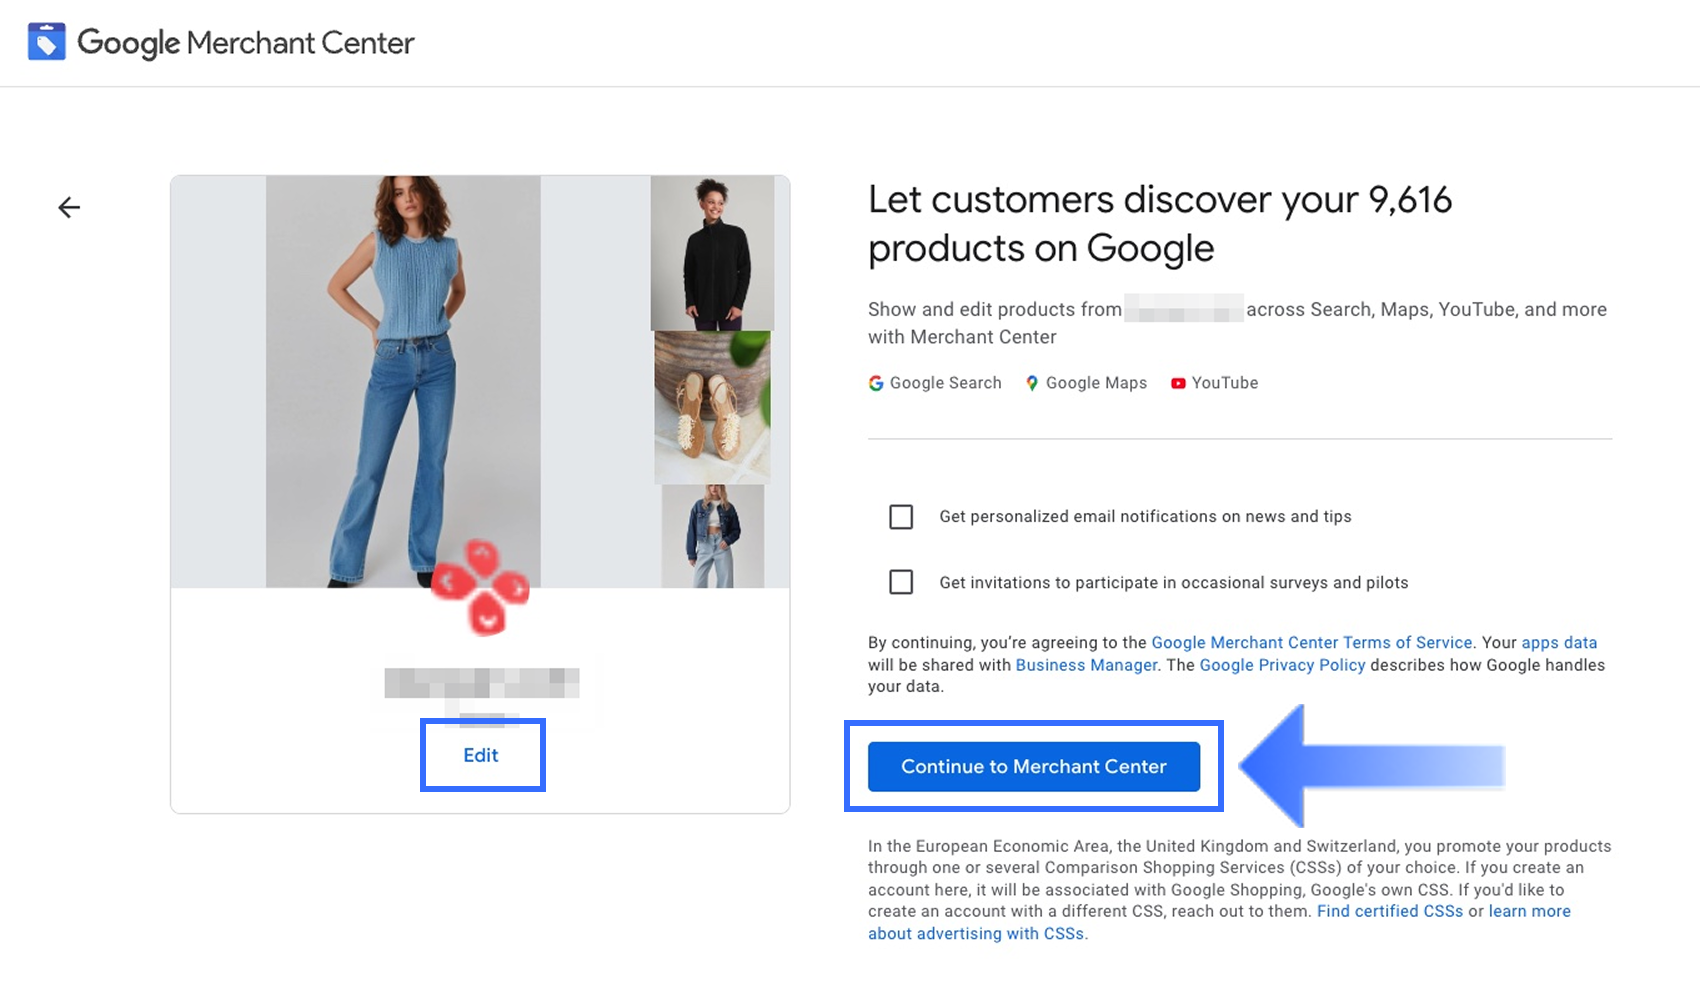Click the YouTube icon
1700x994 pixels.
(1178, 383)
